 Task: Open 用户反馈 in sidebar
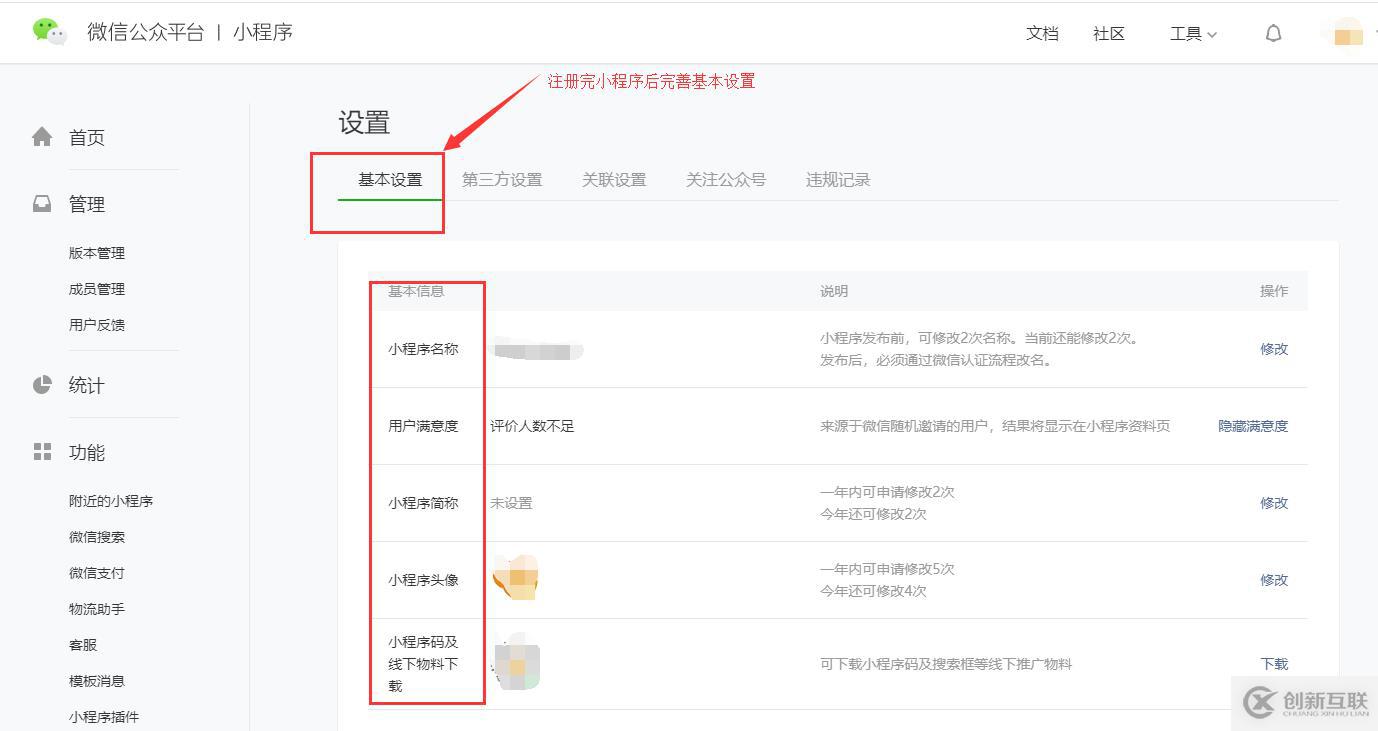[97, 325]
